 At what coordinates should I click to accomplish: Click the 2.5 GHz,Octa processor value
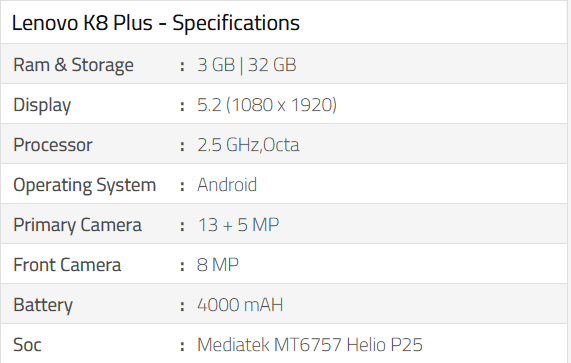[x=248, y=145]
